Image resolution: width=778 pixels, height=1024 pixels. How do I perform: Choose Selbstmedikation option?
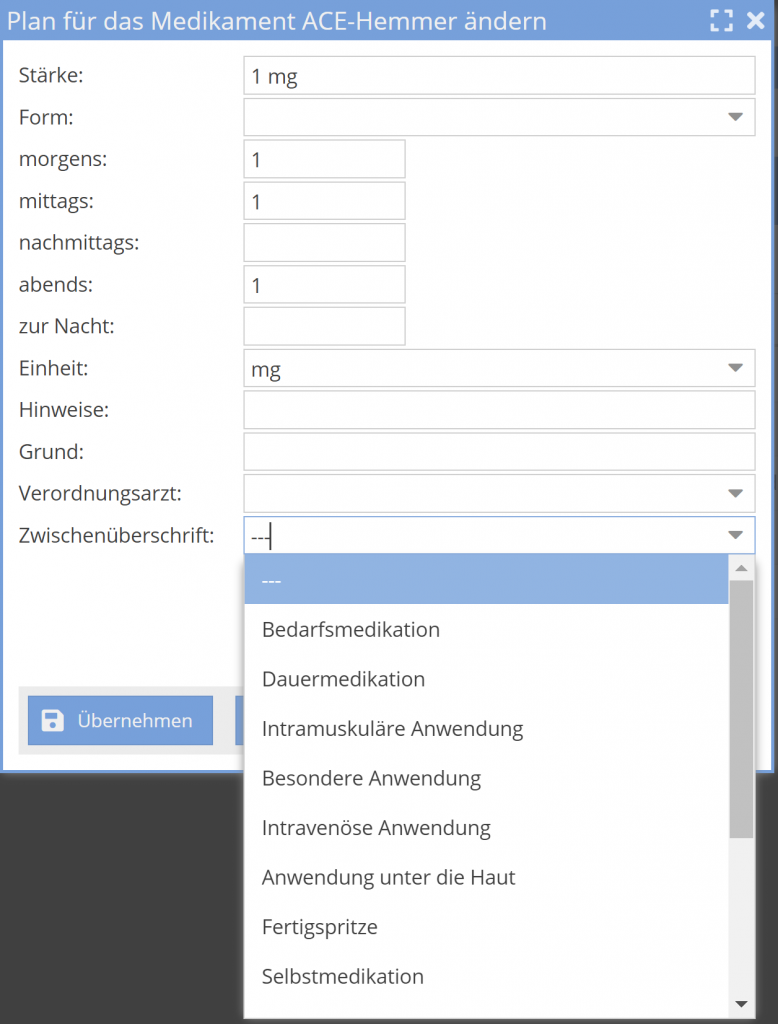click(x=486, y=977)
